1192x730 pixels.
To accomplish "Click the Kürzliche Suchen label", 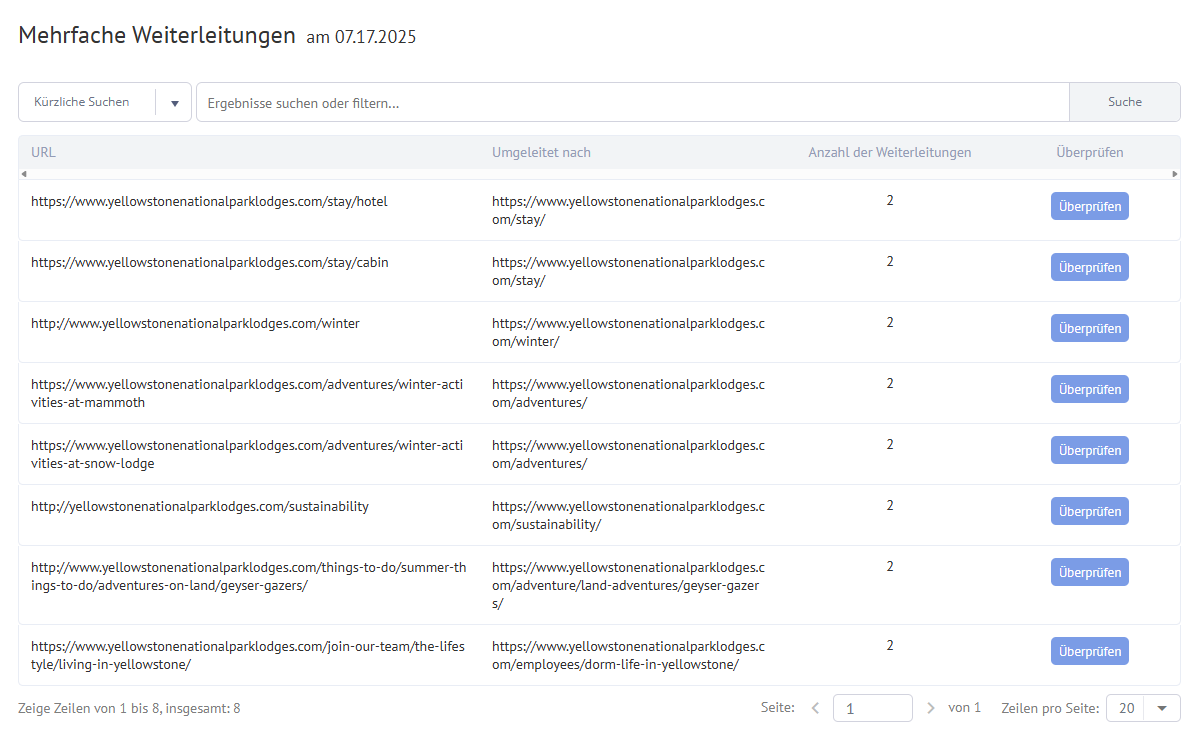I will click(x=81, y=102).
